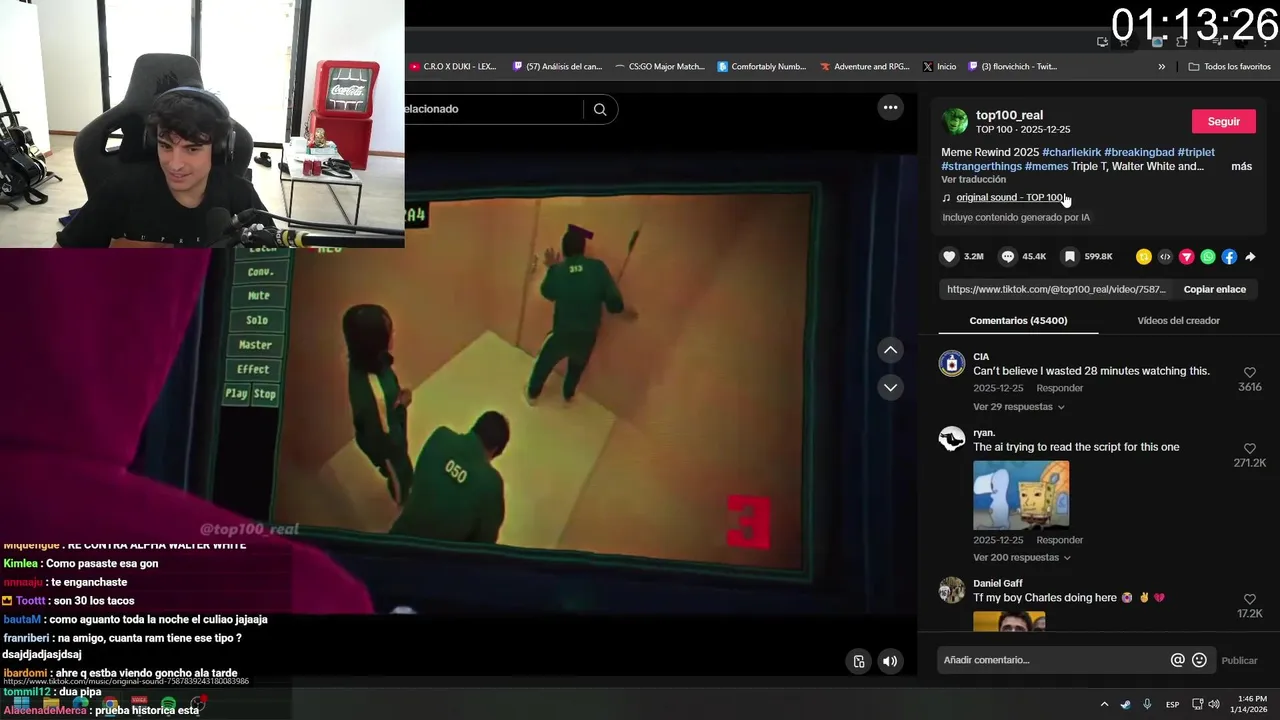
Task: Toggle the floating player icon
Action: 859,661
